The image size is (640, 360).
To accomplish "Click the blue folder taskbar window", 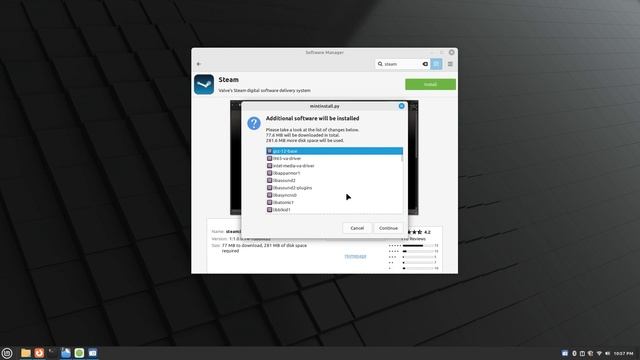I will tap(66, 353).
